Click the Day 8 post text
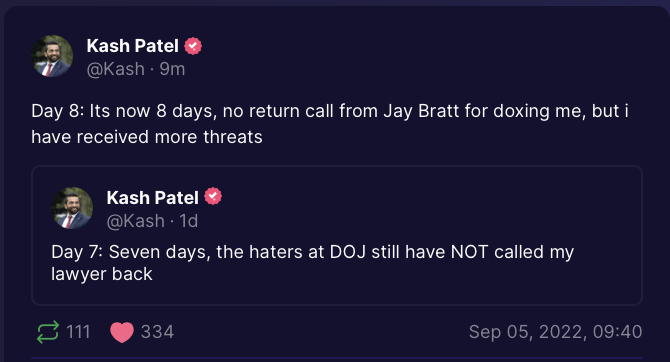 [x=330, y=124]
